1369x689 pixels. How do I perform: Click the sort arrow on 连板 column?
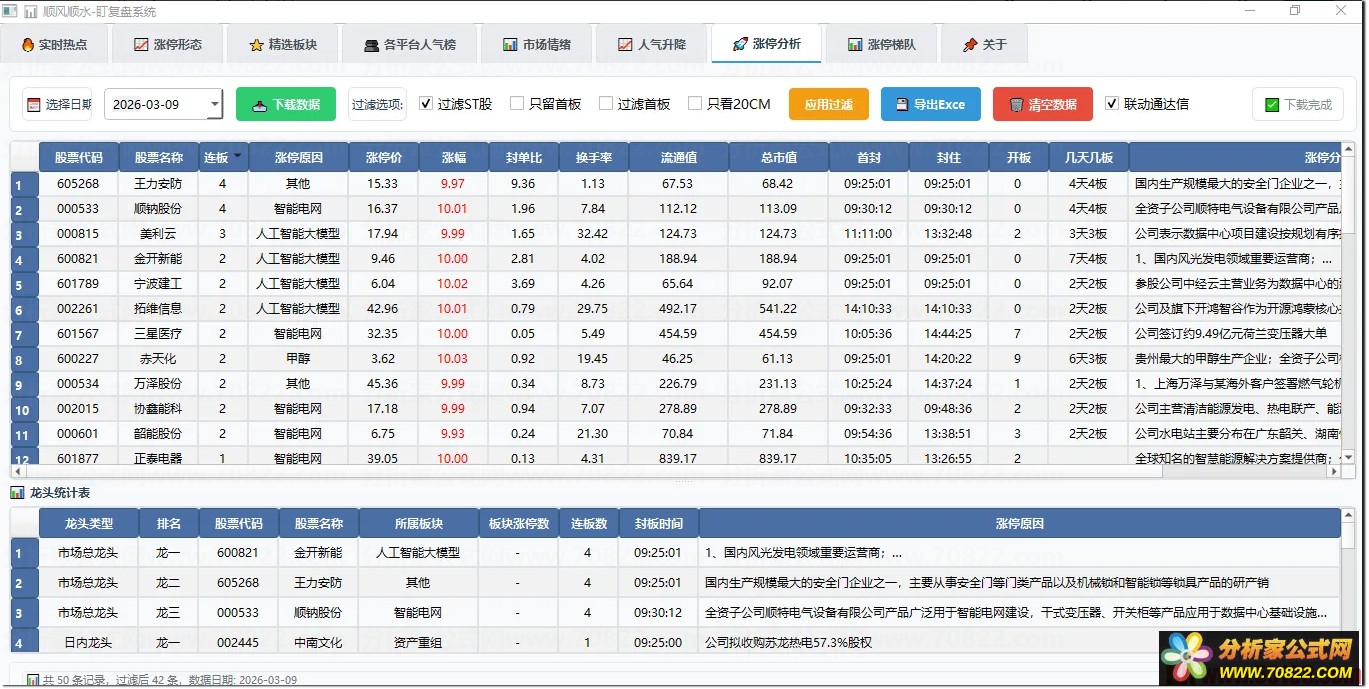238,157
